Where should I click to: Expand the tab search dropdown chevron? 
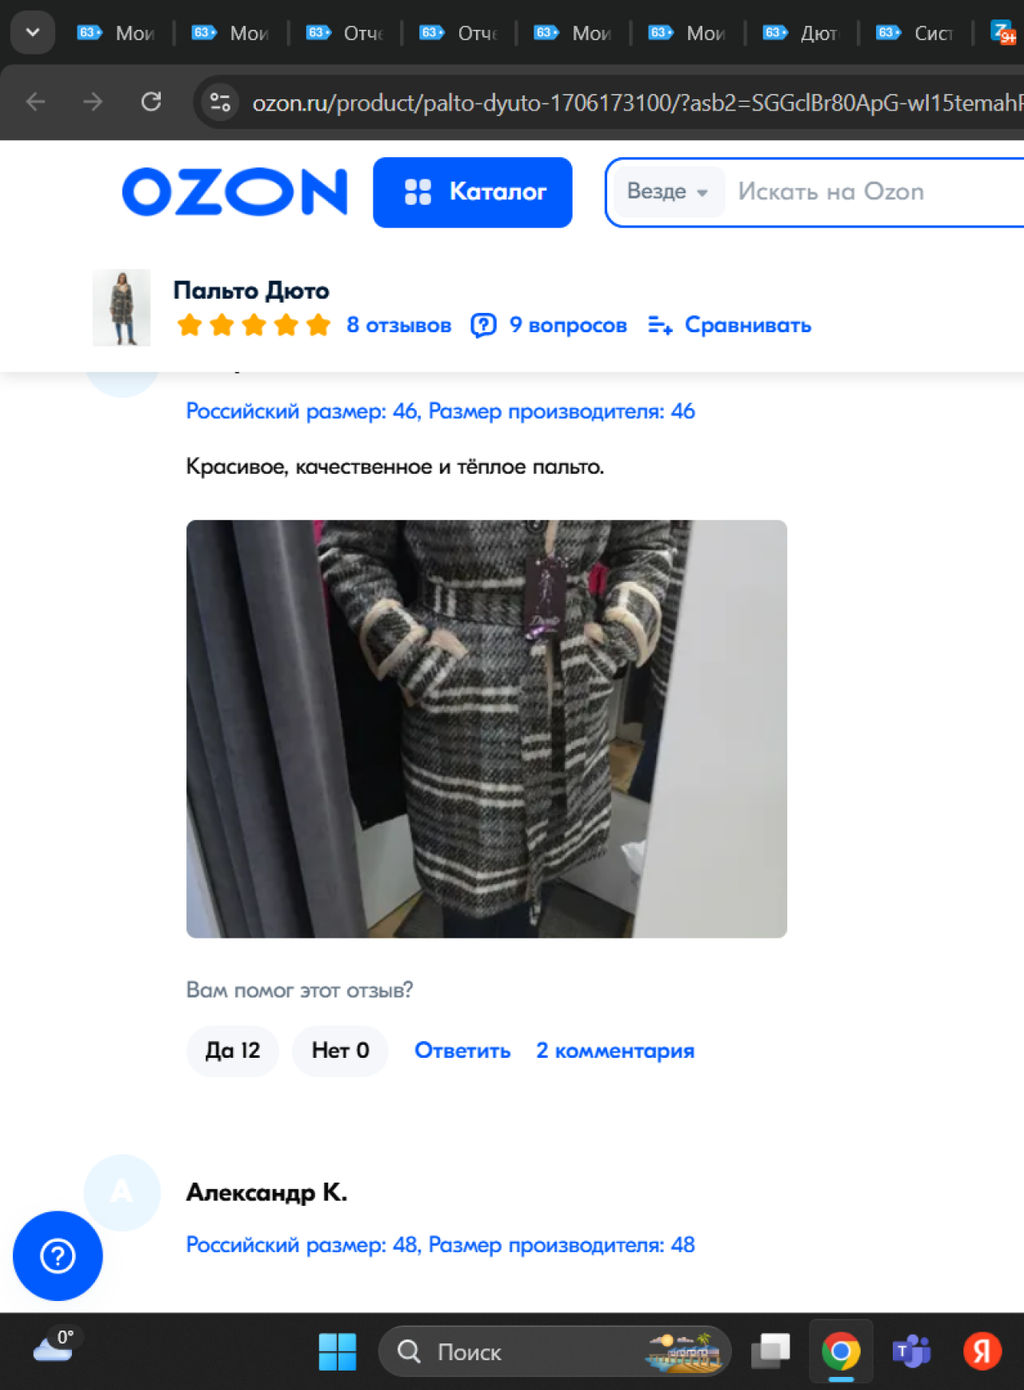pos(32,32)
